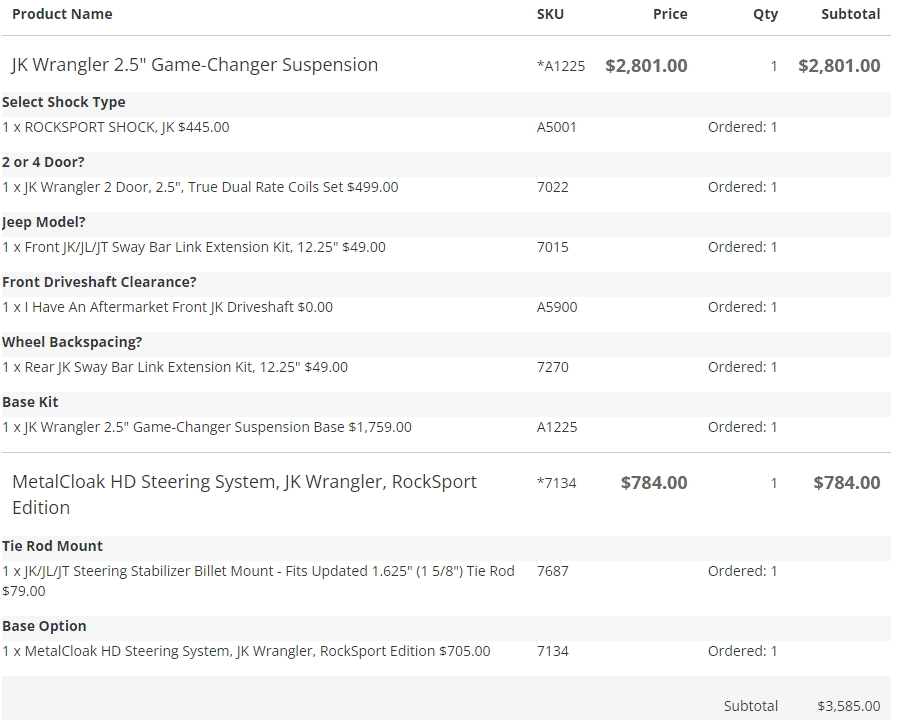Click SKU *A1225 in the first row
The image size is (900, 720).
[561, 66]
